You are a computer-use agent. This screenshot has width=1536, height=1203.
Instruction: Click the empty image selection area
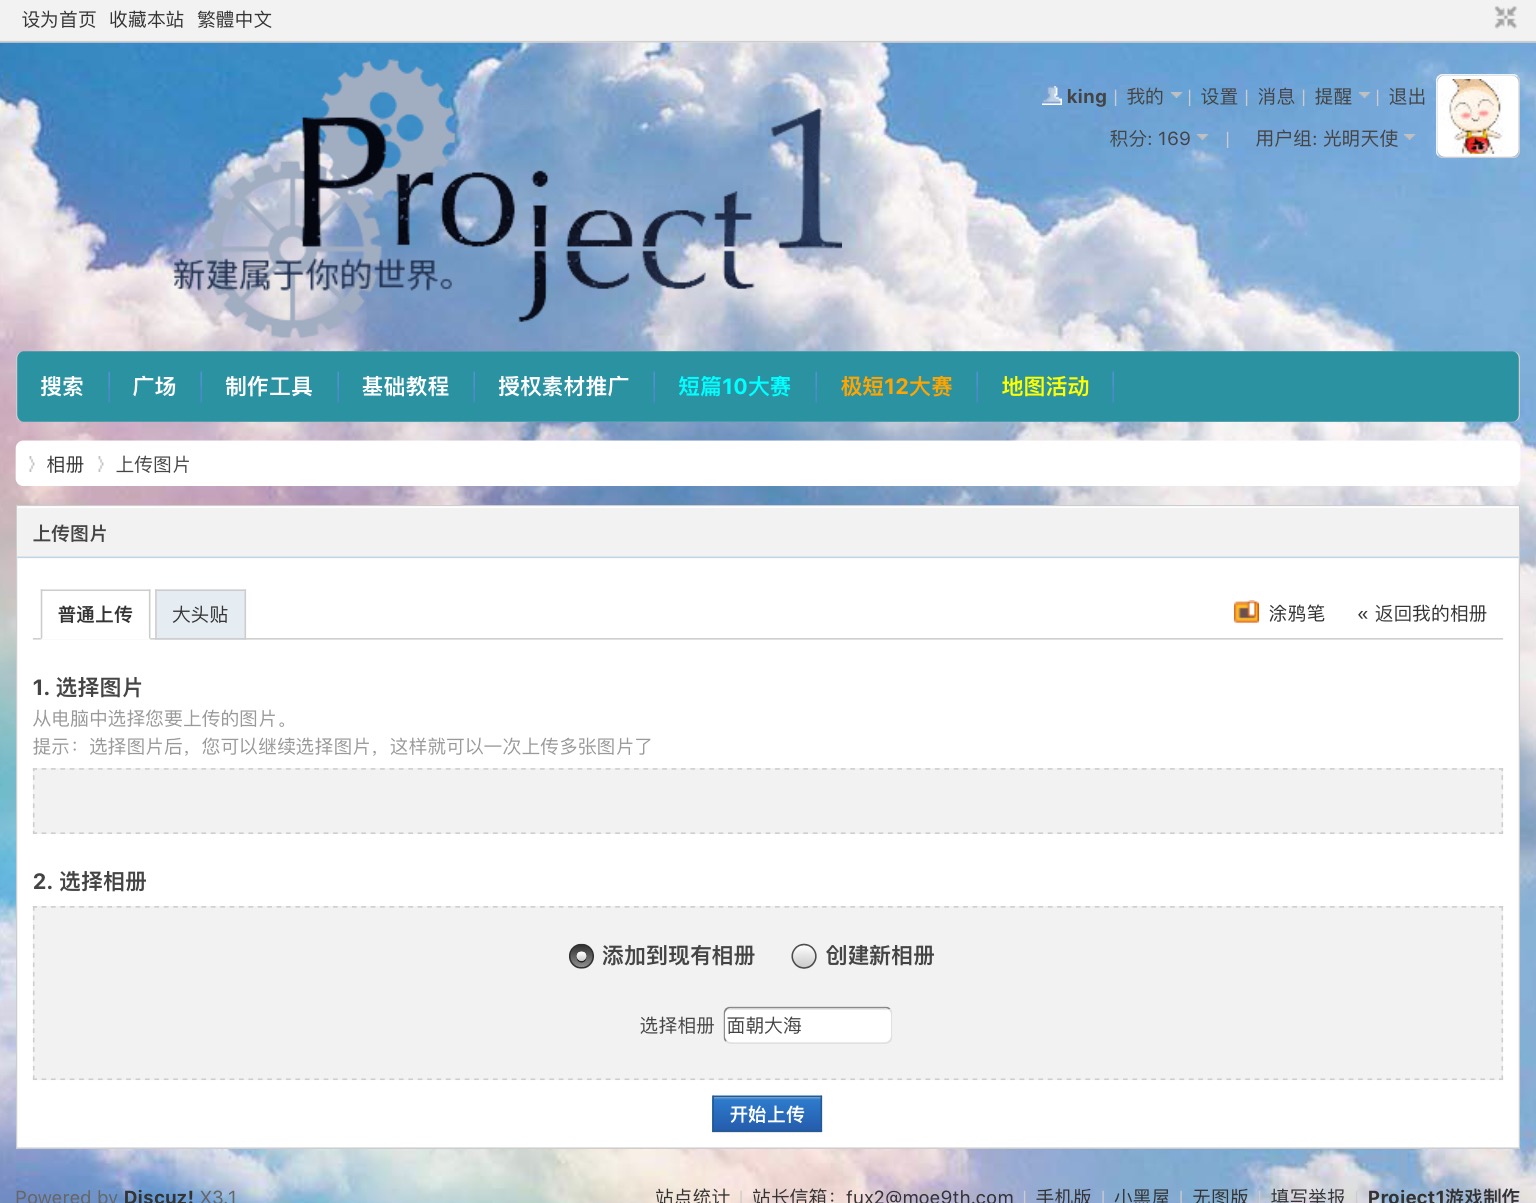click(768, 801)
